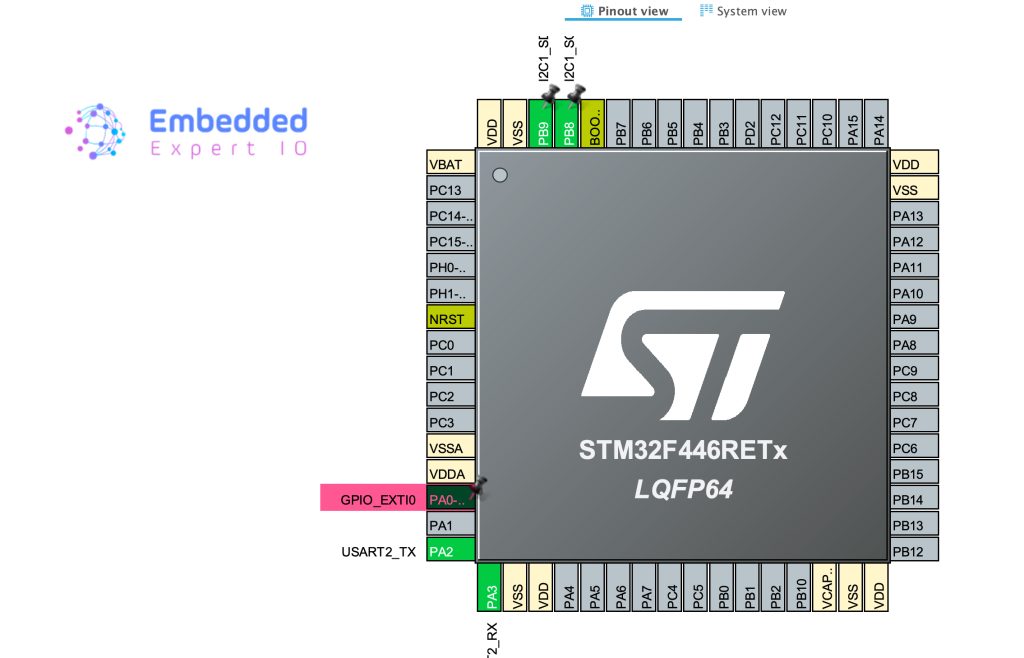This screenshot has width=1024, height=658.
Task: Open the System view tab
Action: (743, 11)
